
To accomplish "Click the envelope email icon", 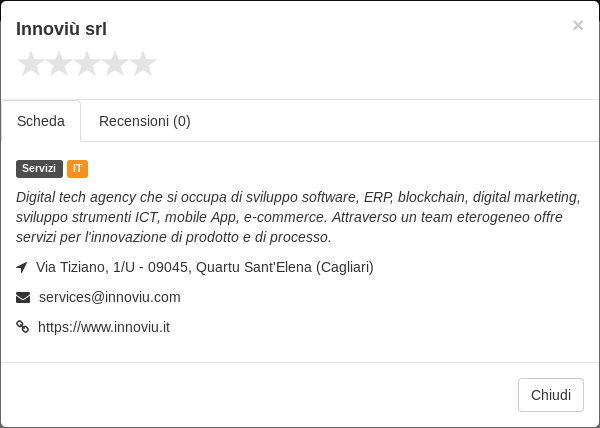I will coord(23,297).
